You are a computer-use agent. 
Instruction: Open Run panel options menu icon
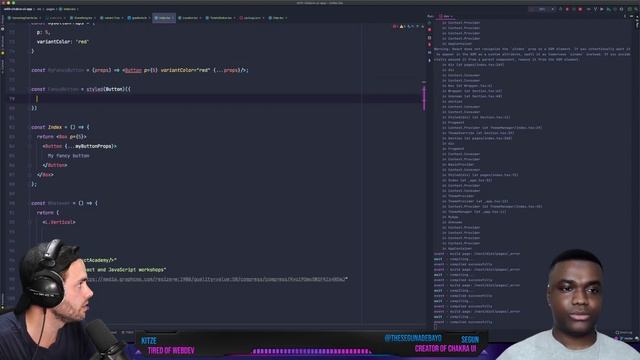(x=625, y=16)
